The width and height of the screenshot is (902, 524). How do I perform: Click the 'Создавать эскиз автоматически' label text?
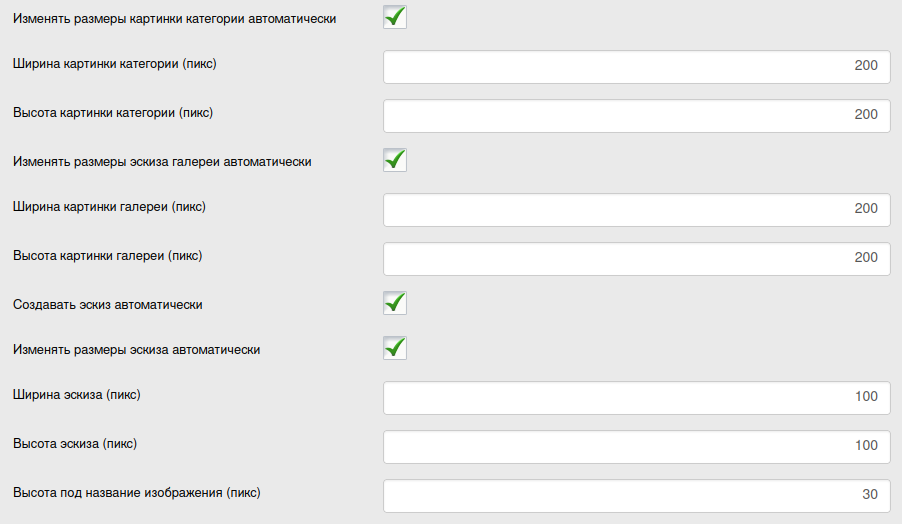(109, 304)
